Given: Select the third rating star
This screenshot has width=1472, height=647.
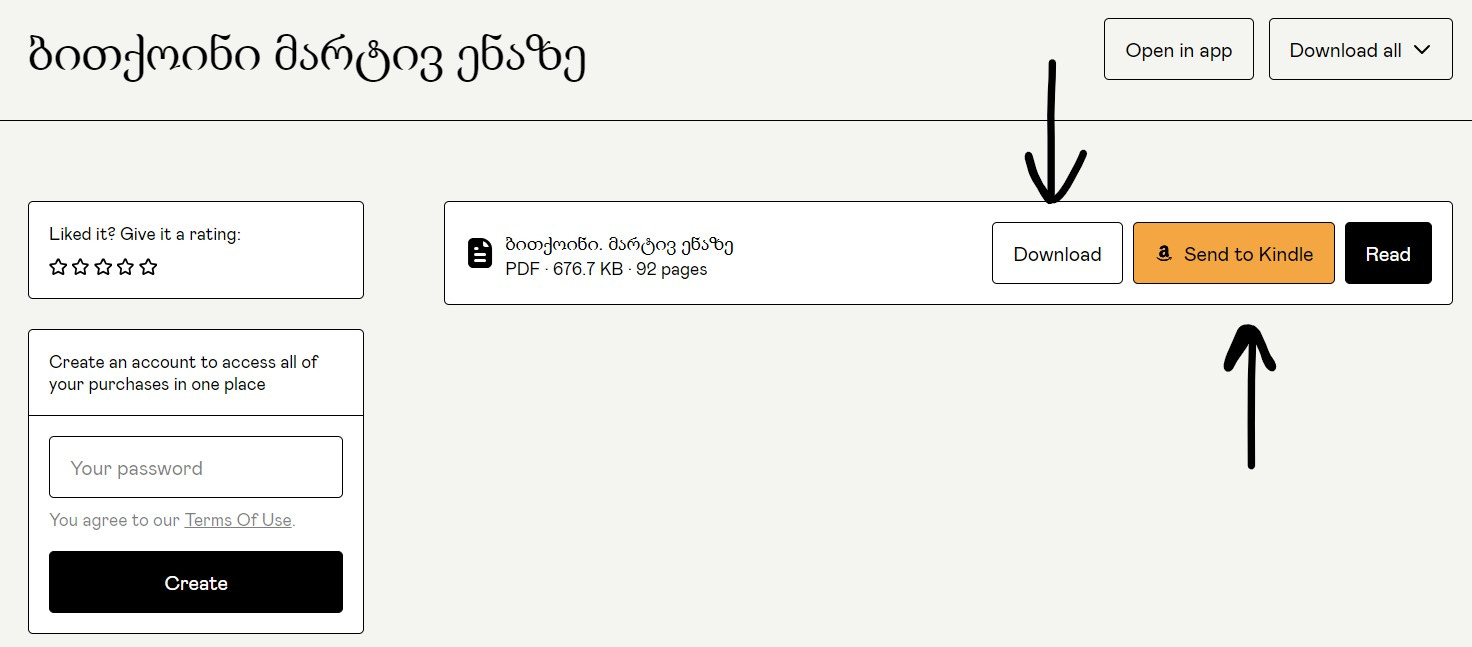Looking at the screenshot, I should pyautogui.click(x=103, y=267).
